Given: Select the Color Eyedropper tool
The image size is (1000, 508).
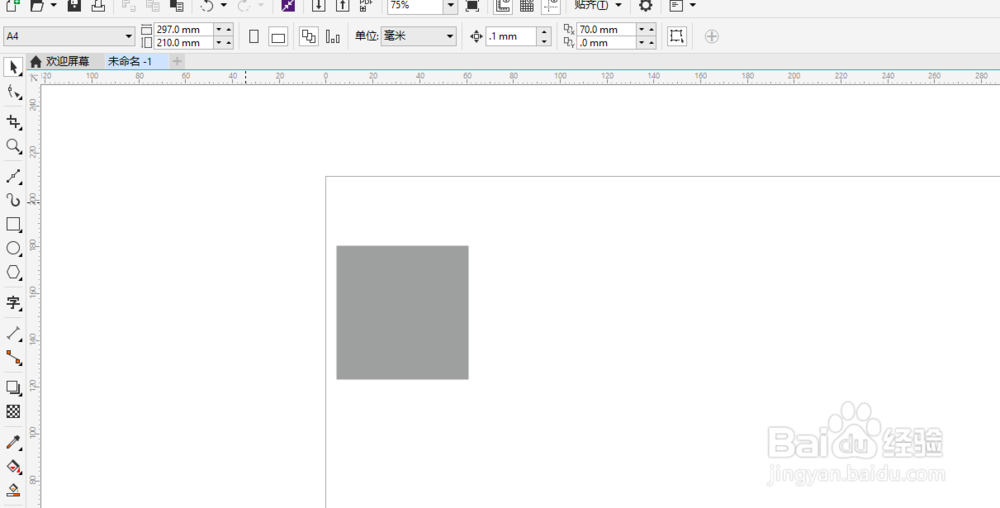Looking at the screenshot, I should pyautogui.click(x=13, y=442).
